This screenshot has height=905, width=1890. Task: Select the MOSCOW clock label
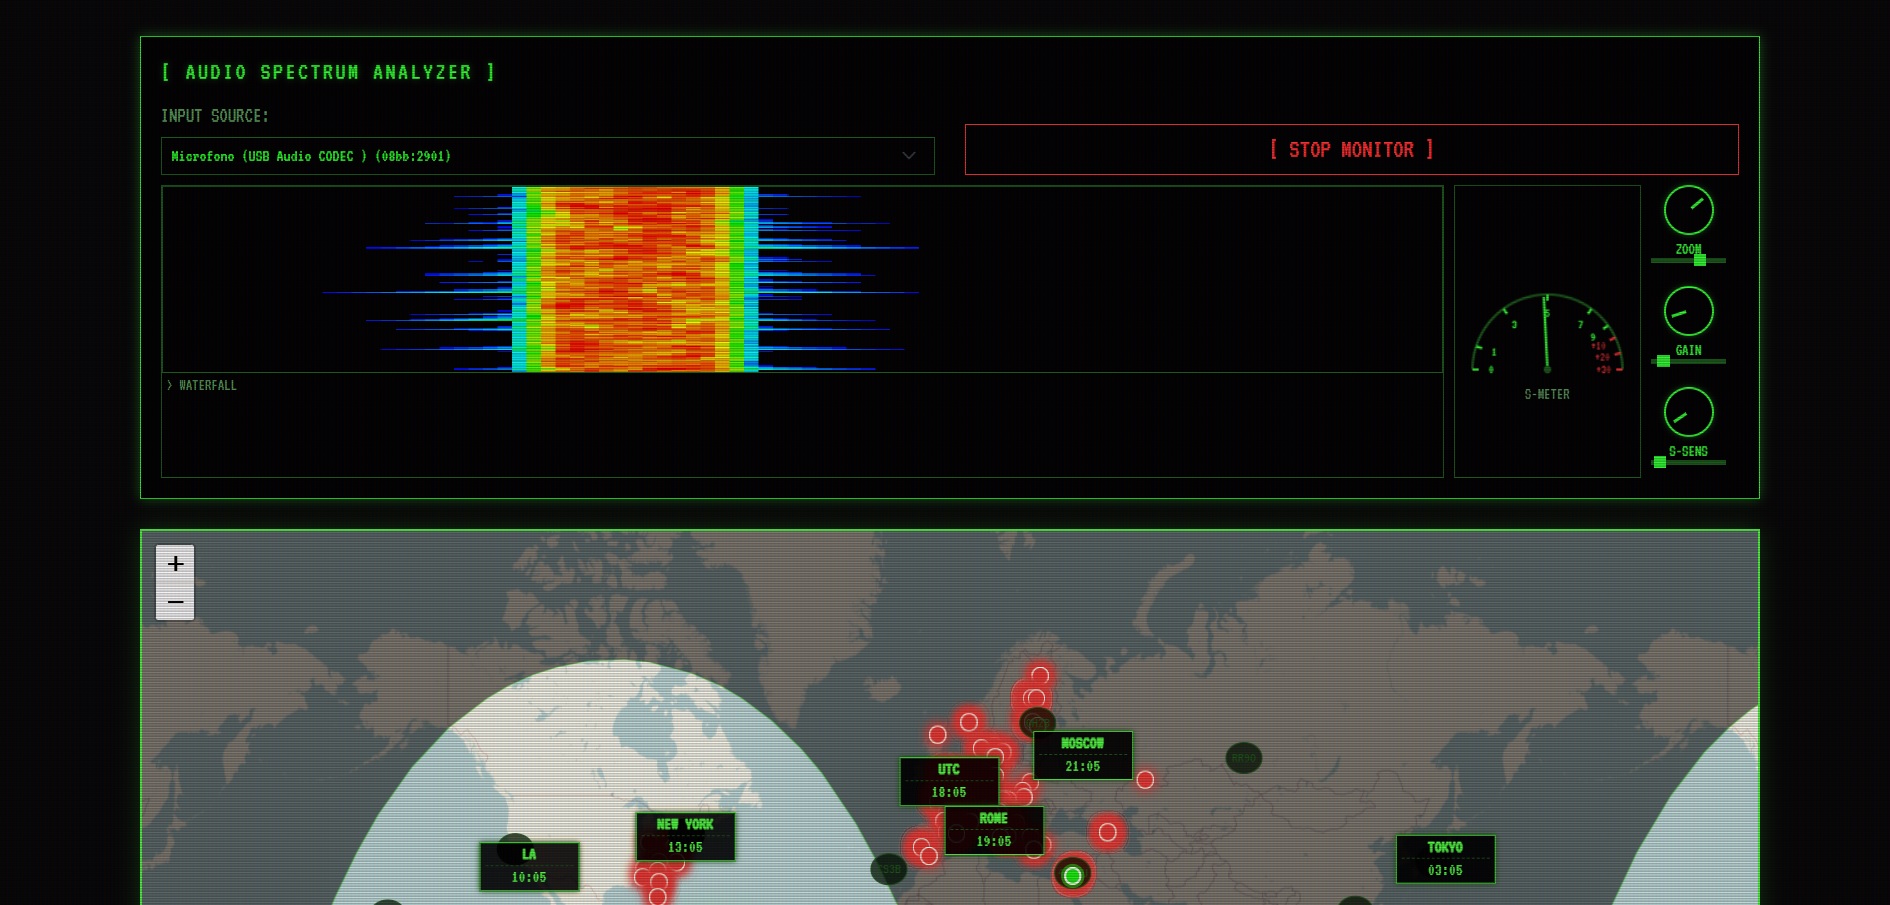click(x=1082, y=755)
